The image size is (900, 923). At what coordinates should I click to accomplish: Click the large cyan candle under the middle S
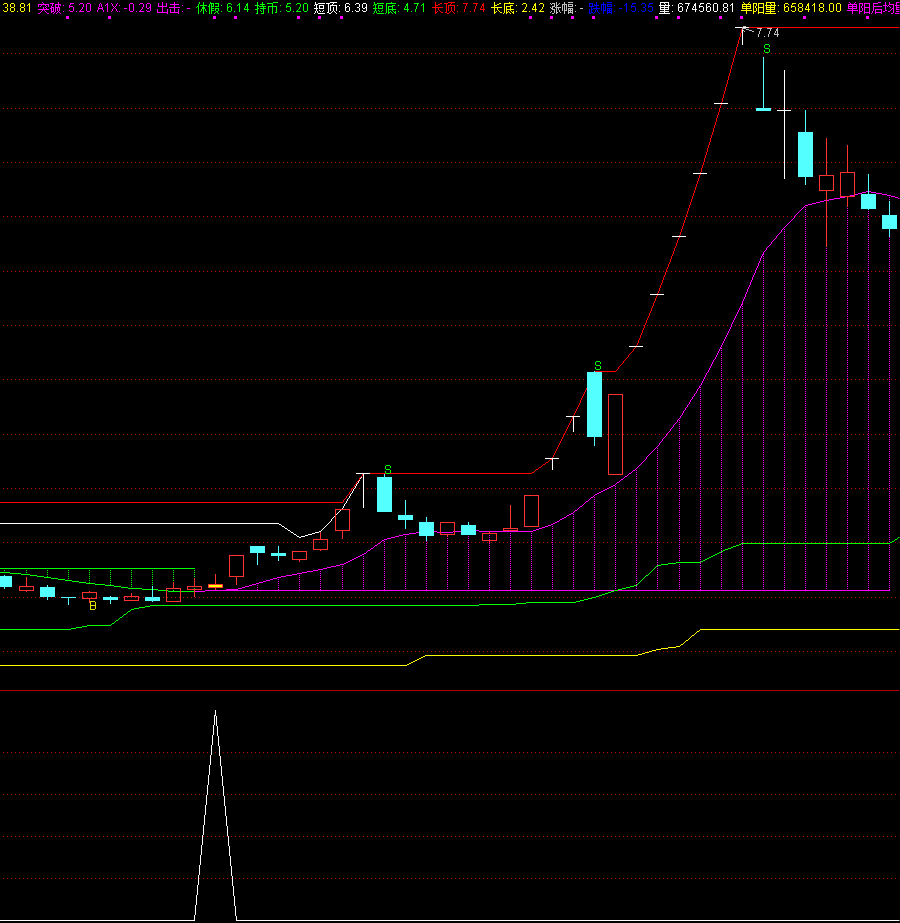coord(594,404)
